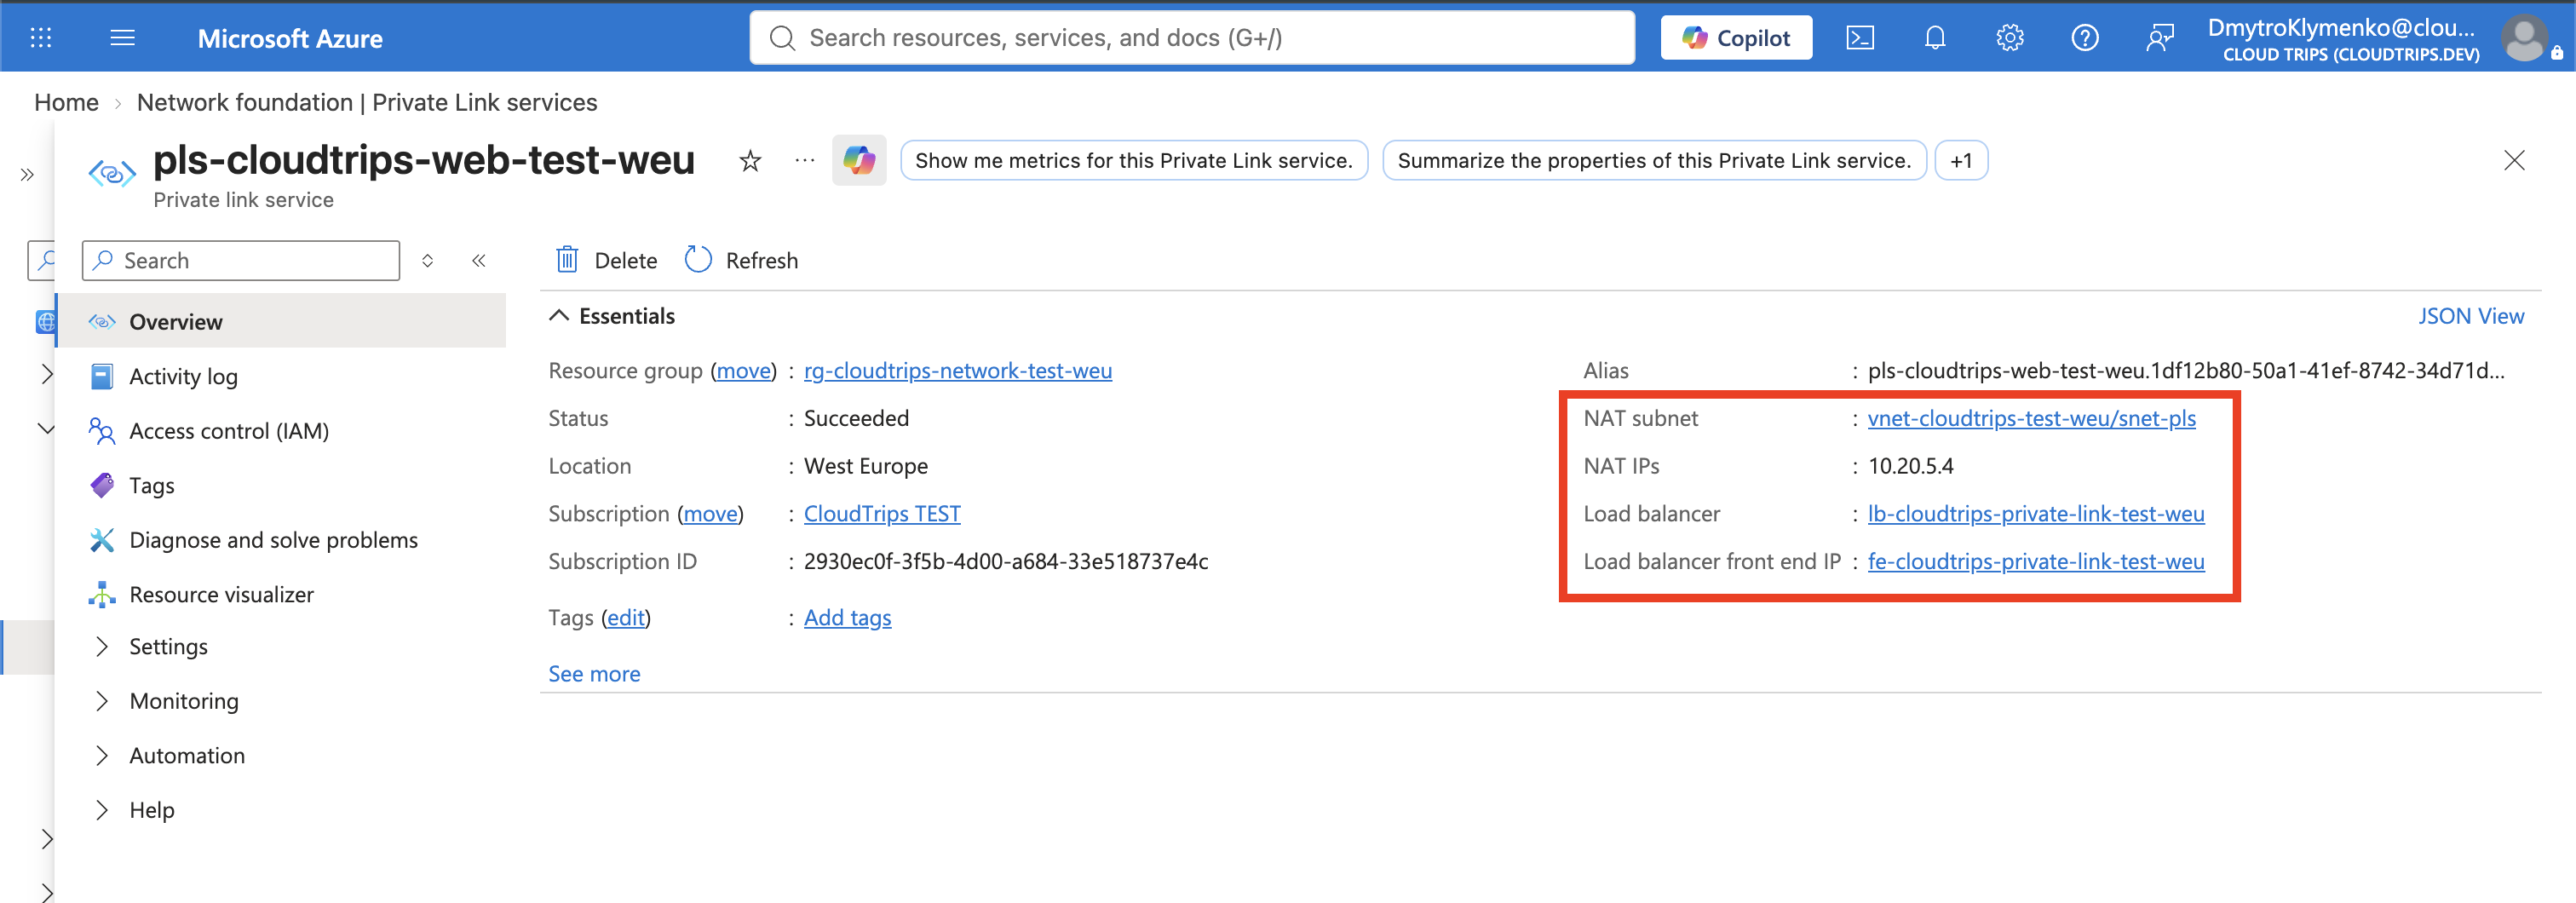The width and height of the screenshot is (2576, 903).
Task: Favorite resource with the star icon
Action: tap(750, 160)
